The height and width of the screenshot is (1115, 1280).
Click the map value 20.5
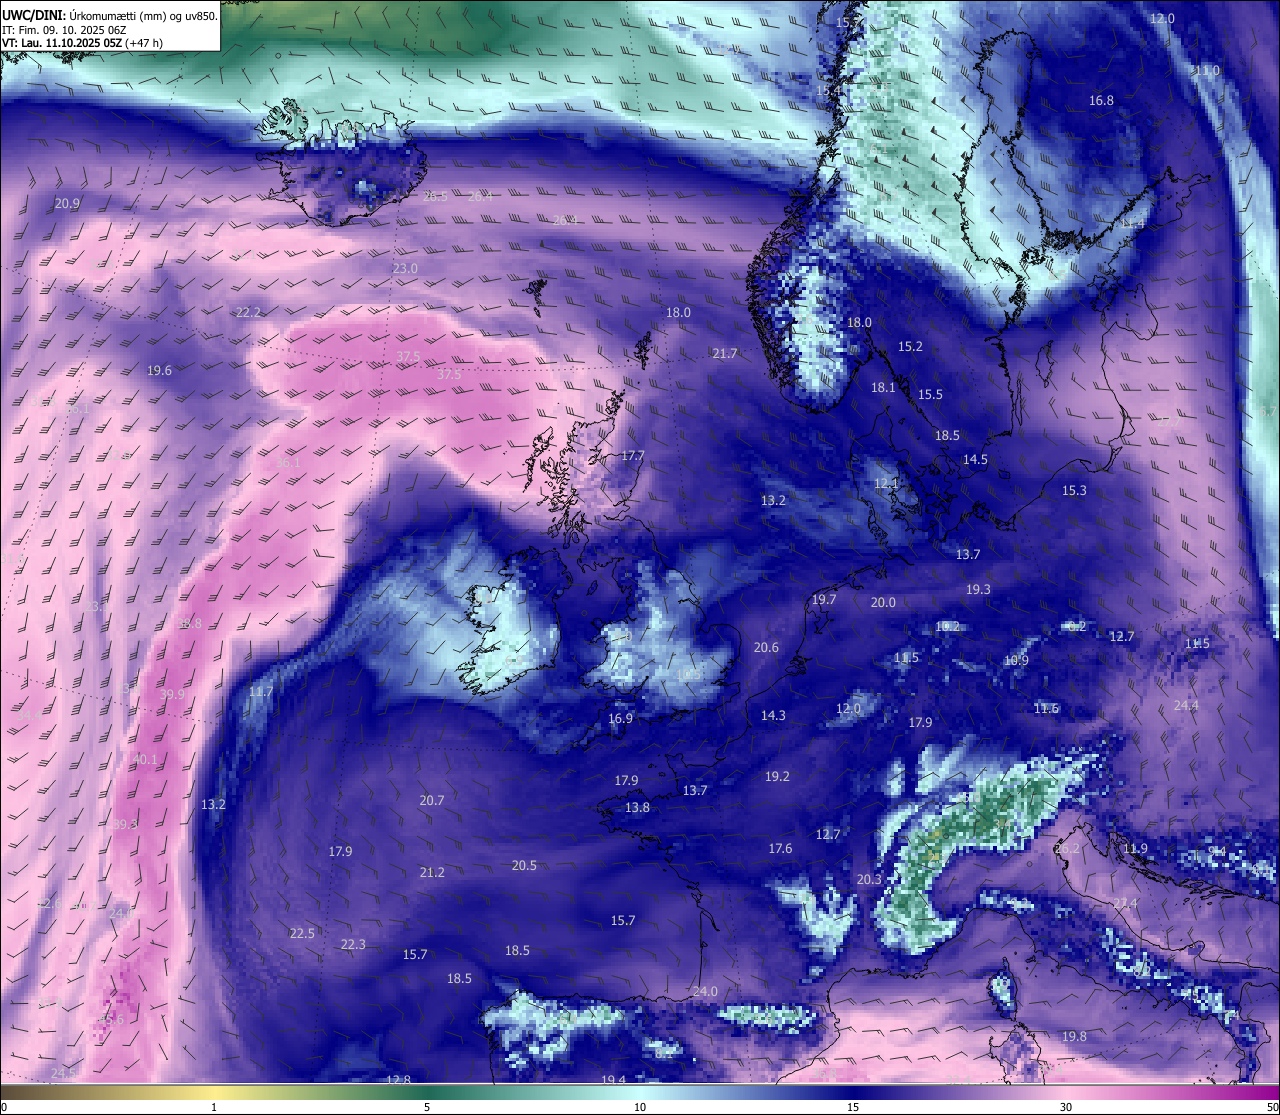click(x=524, y=866)
